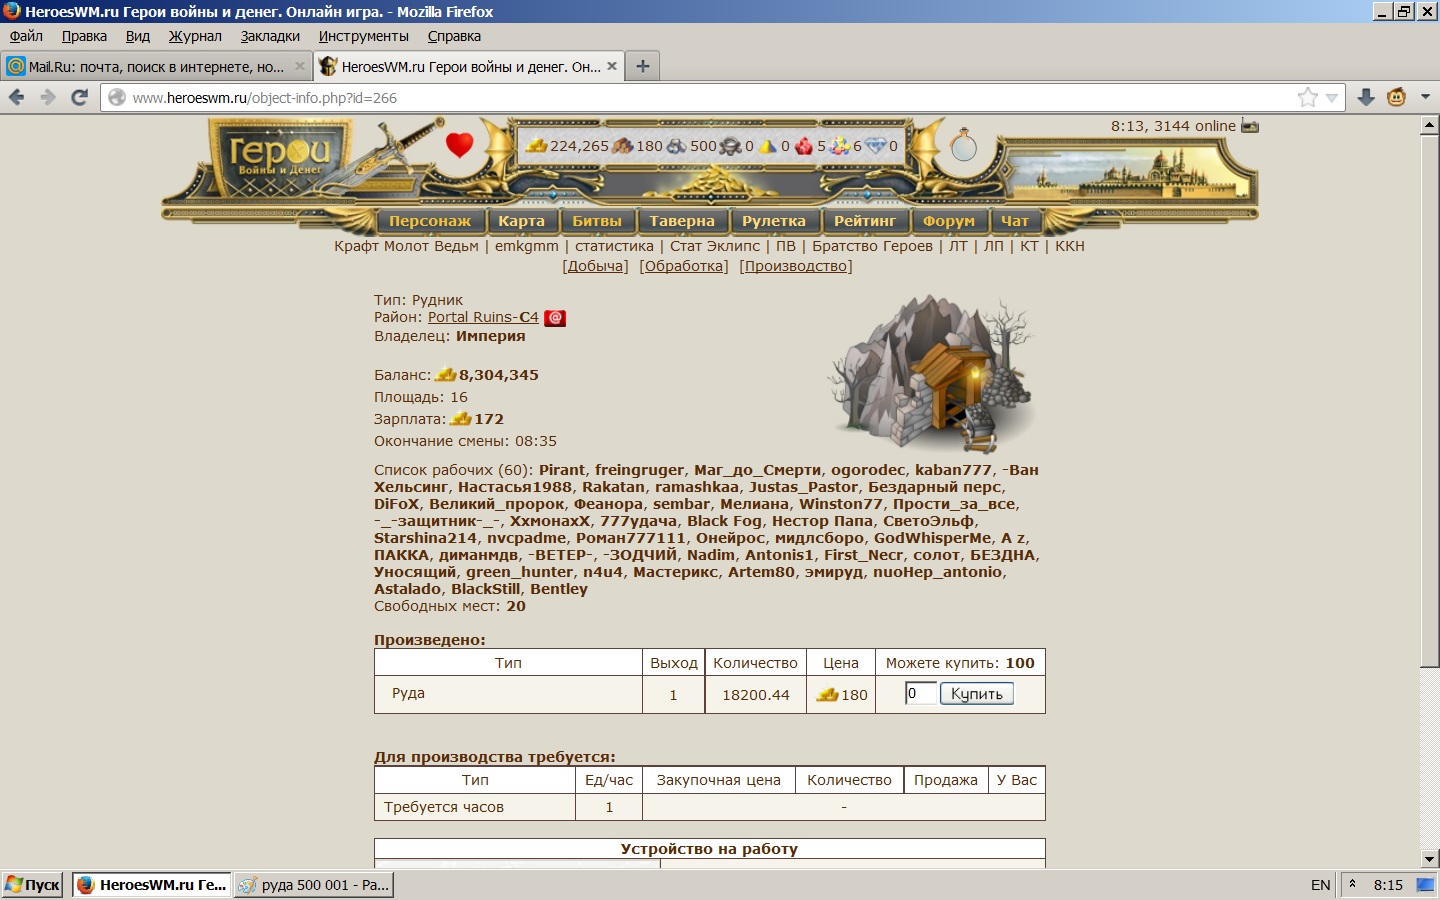Click the Firefox forward arrow

pos(48,97)
